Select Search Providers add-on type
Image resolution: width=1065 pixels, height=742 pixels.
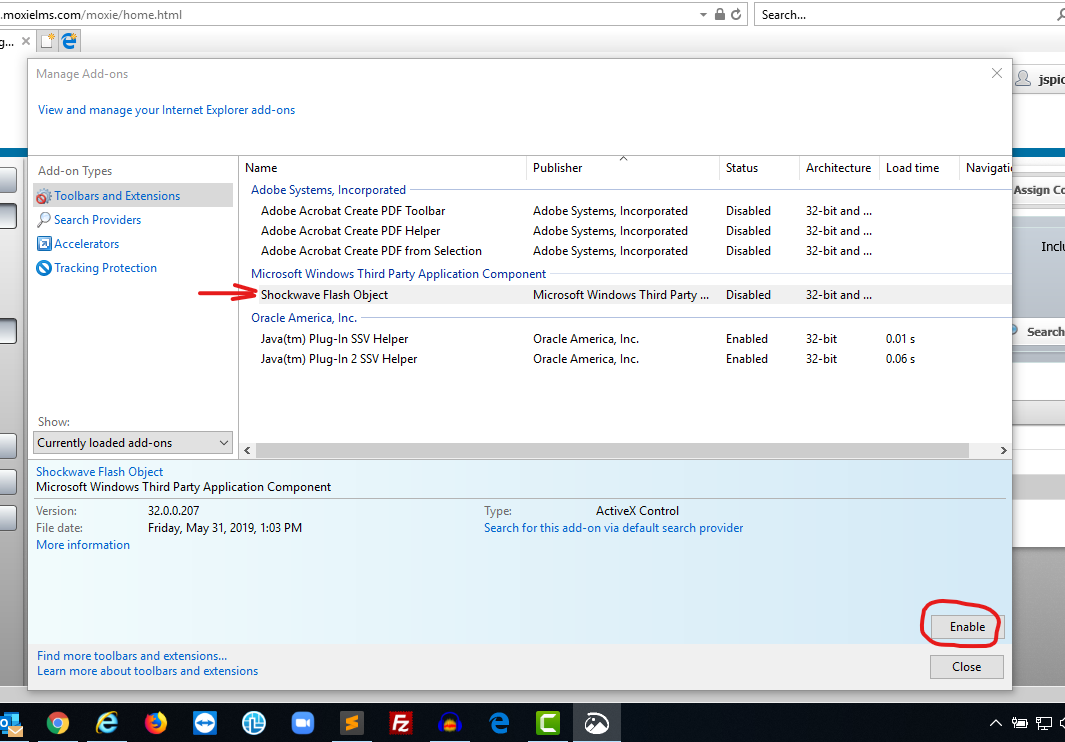[x=97, y=219]
